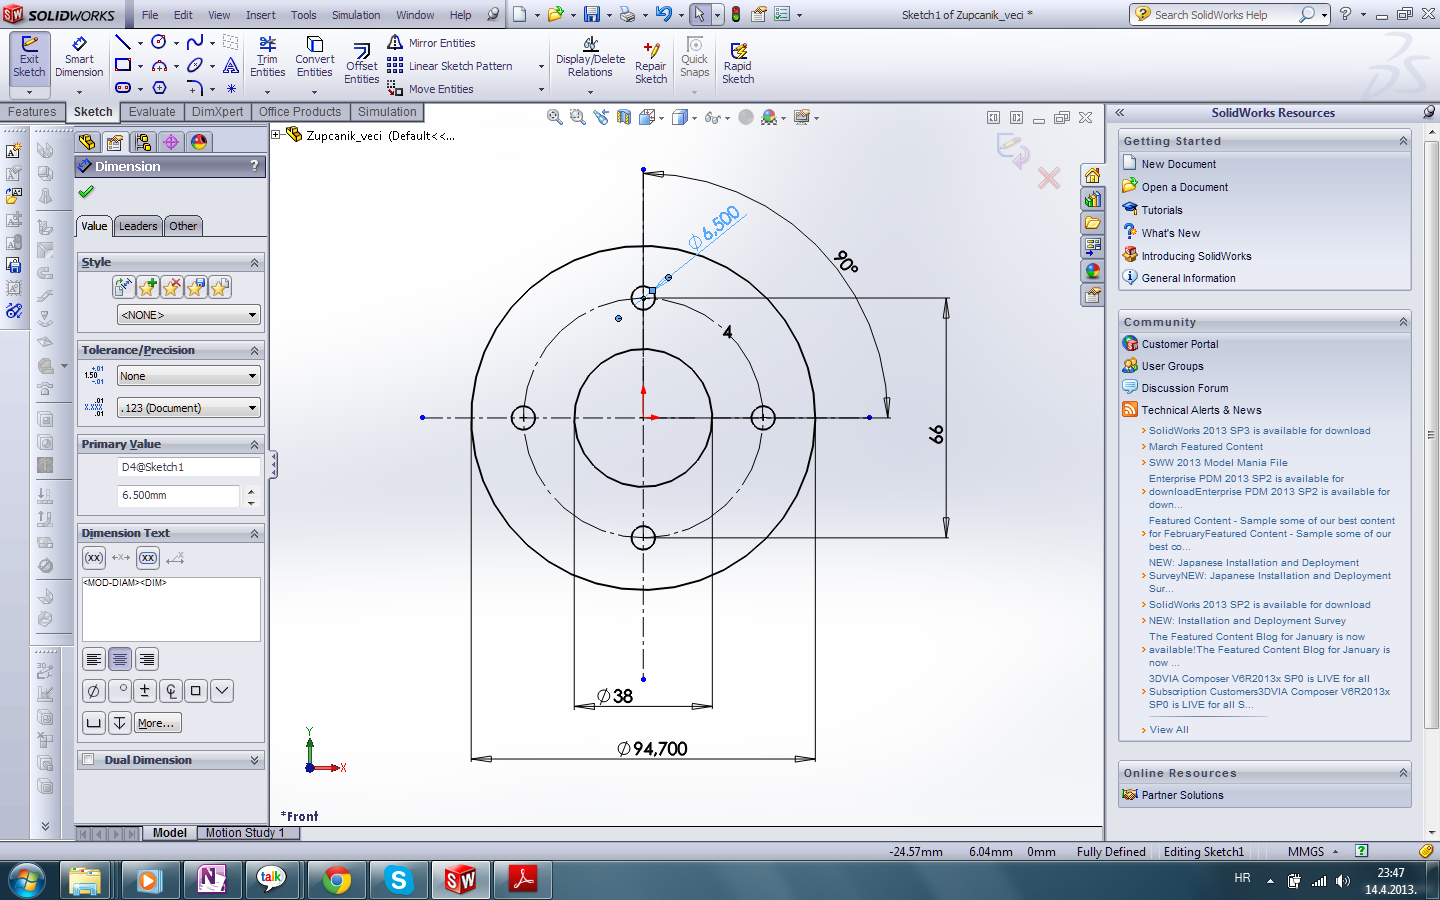Click the Mirror Entities tool
Viewport: 1440px width, 900px height.
coord(441,43)
